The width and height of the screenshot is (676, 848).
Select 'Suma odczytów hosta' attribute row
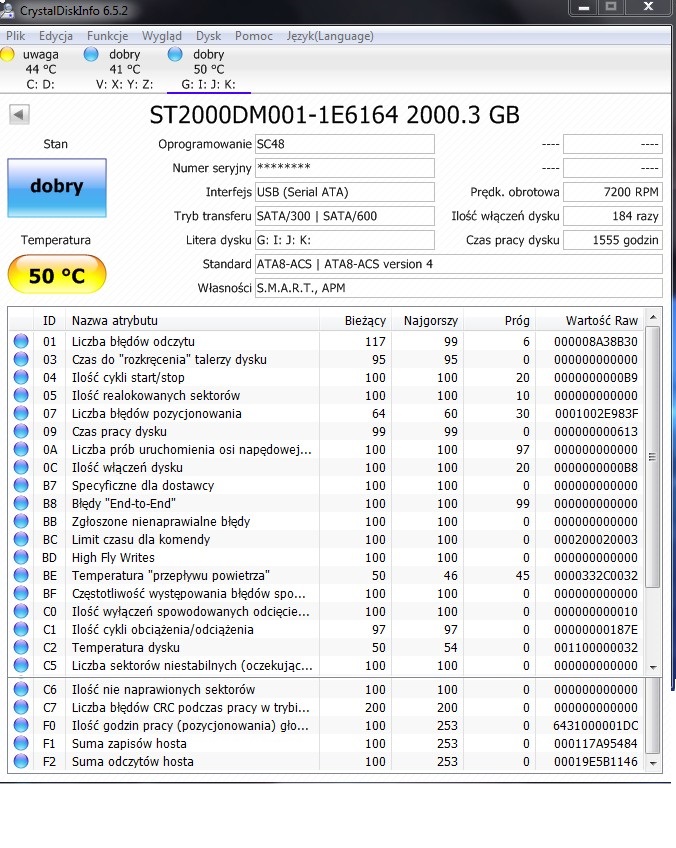coord(327,761)
